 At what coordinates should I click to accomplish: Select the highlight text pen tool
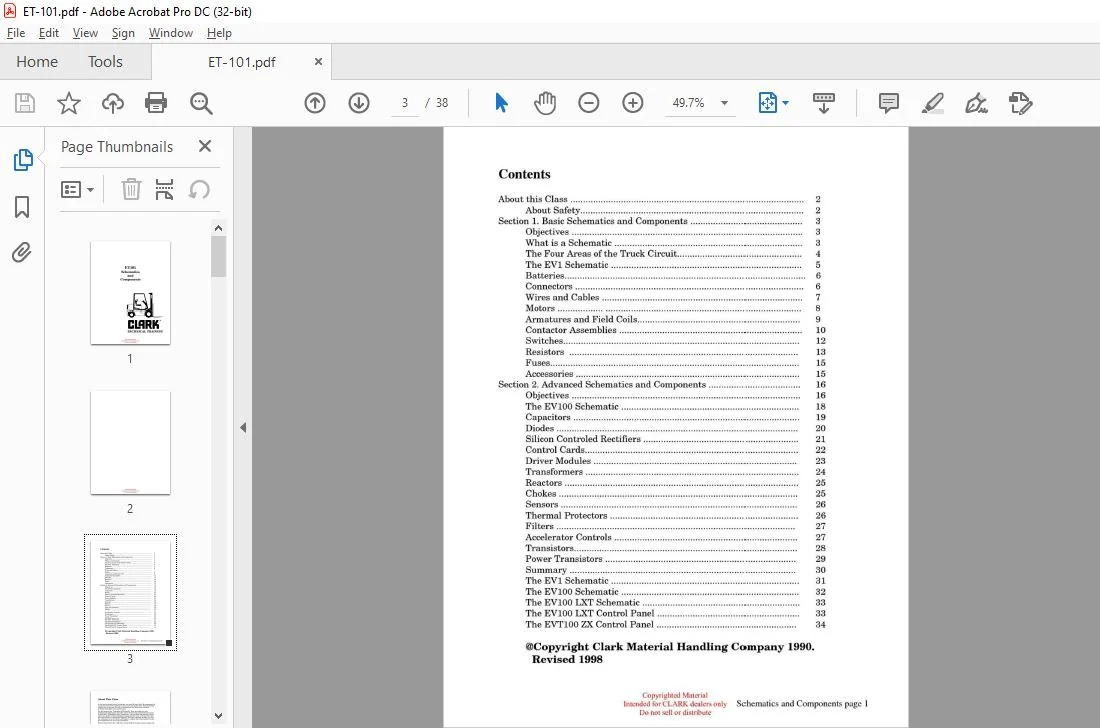pyautogui.click(x=932, y=103)
